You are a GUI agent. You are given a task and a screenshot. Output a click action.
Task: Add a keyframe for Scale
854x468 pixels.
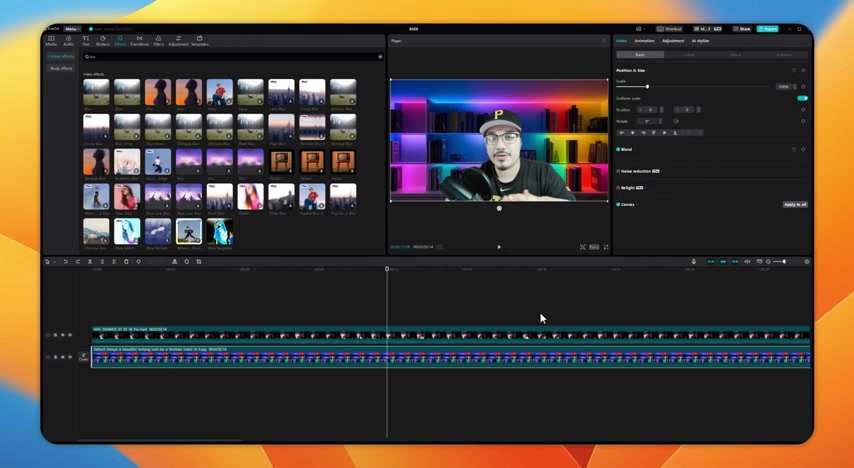[x=803, y=87]
